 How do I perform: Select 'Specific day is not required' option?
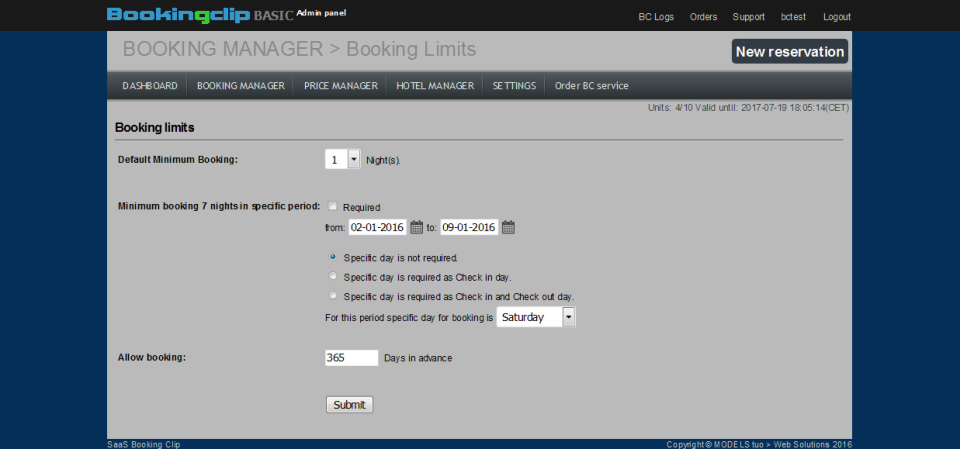pos(333,257)
